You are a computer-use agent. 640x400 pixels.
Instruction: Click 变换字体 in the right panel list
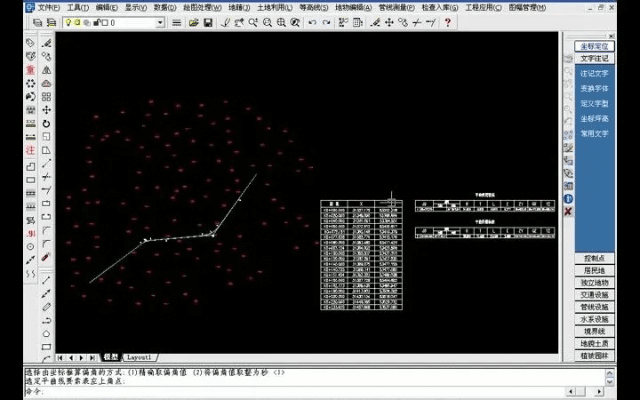click(x=594, y=88)
